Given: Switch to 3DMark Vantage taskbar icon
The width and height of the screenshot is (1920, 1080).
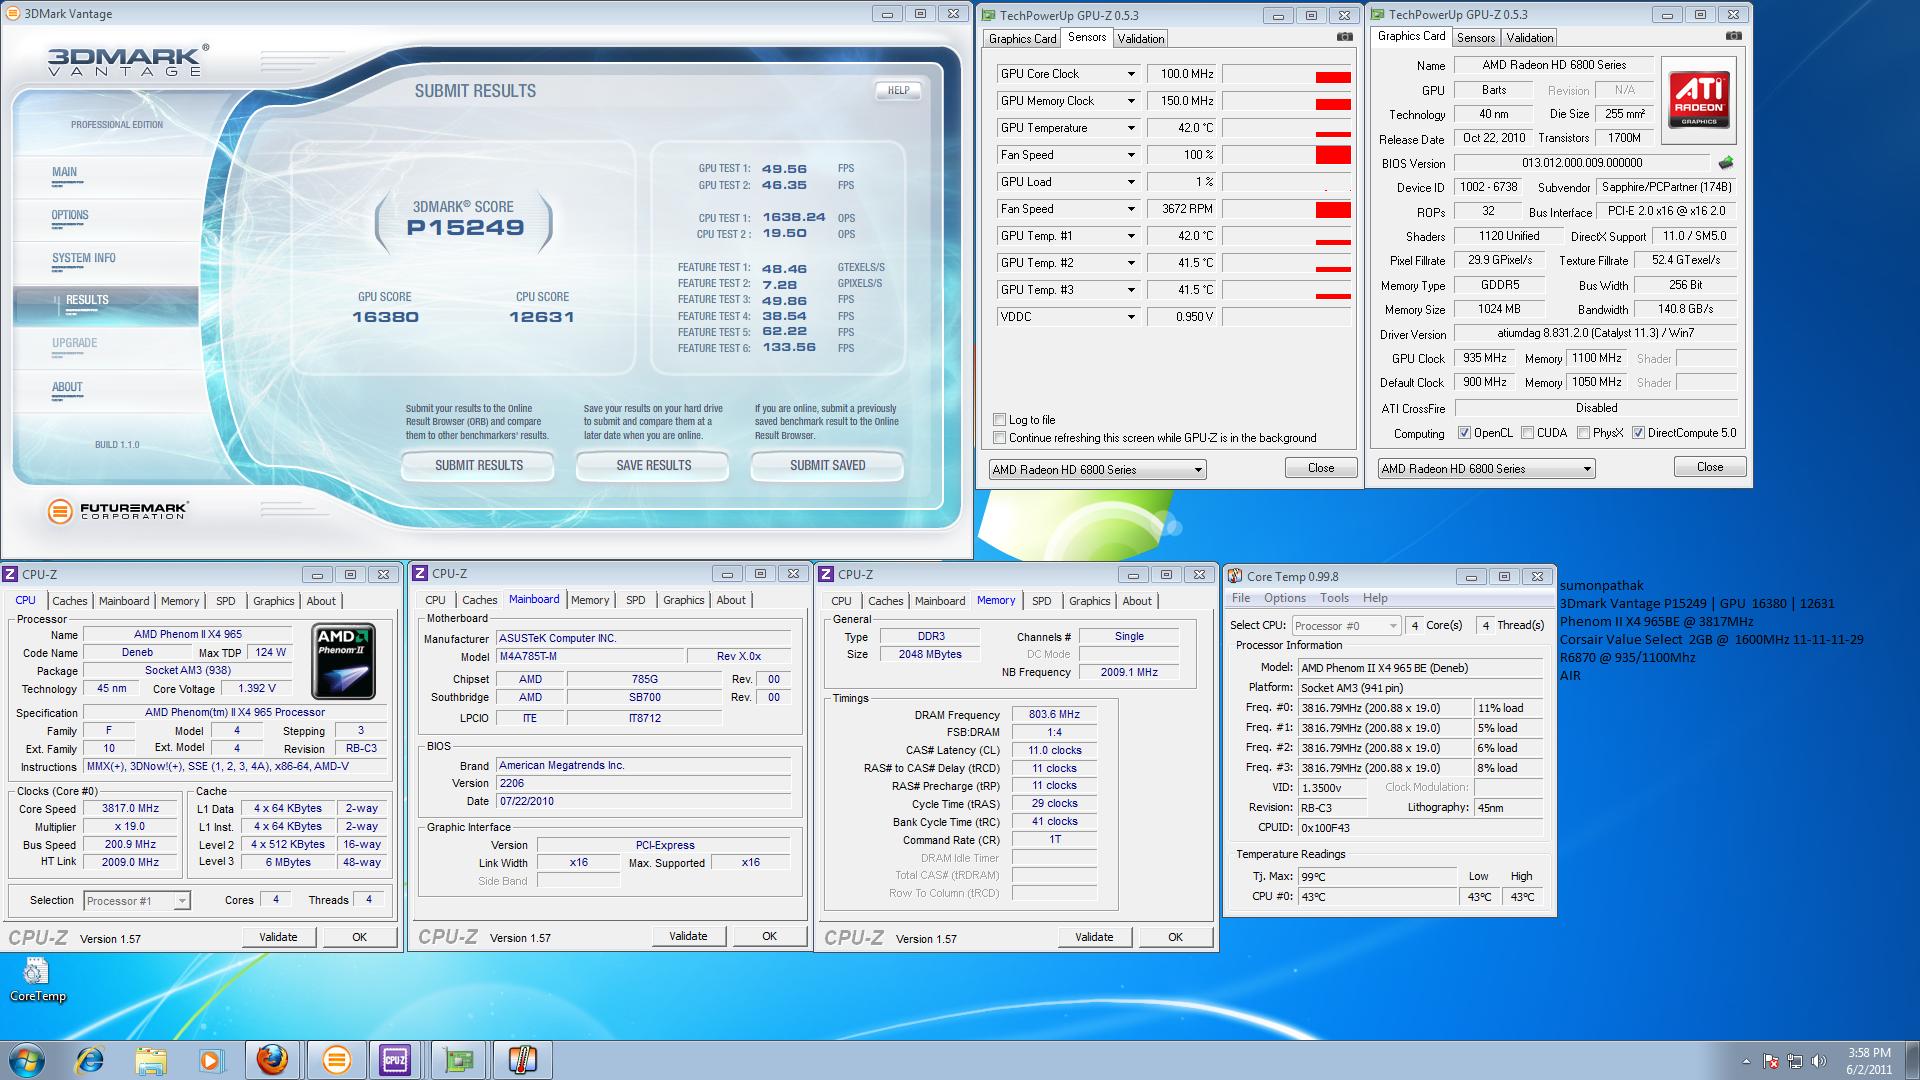Looking at the screenshot, I should 336,1059.
